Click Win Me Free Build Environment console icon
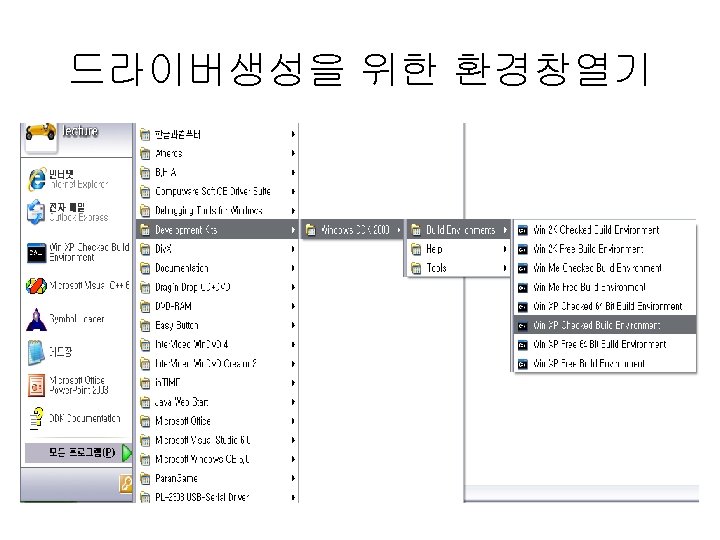This screenshot has height=540, width=720. [x=523, y=287]
